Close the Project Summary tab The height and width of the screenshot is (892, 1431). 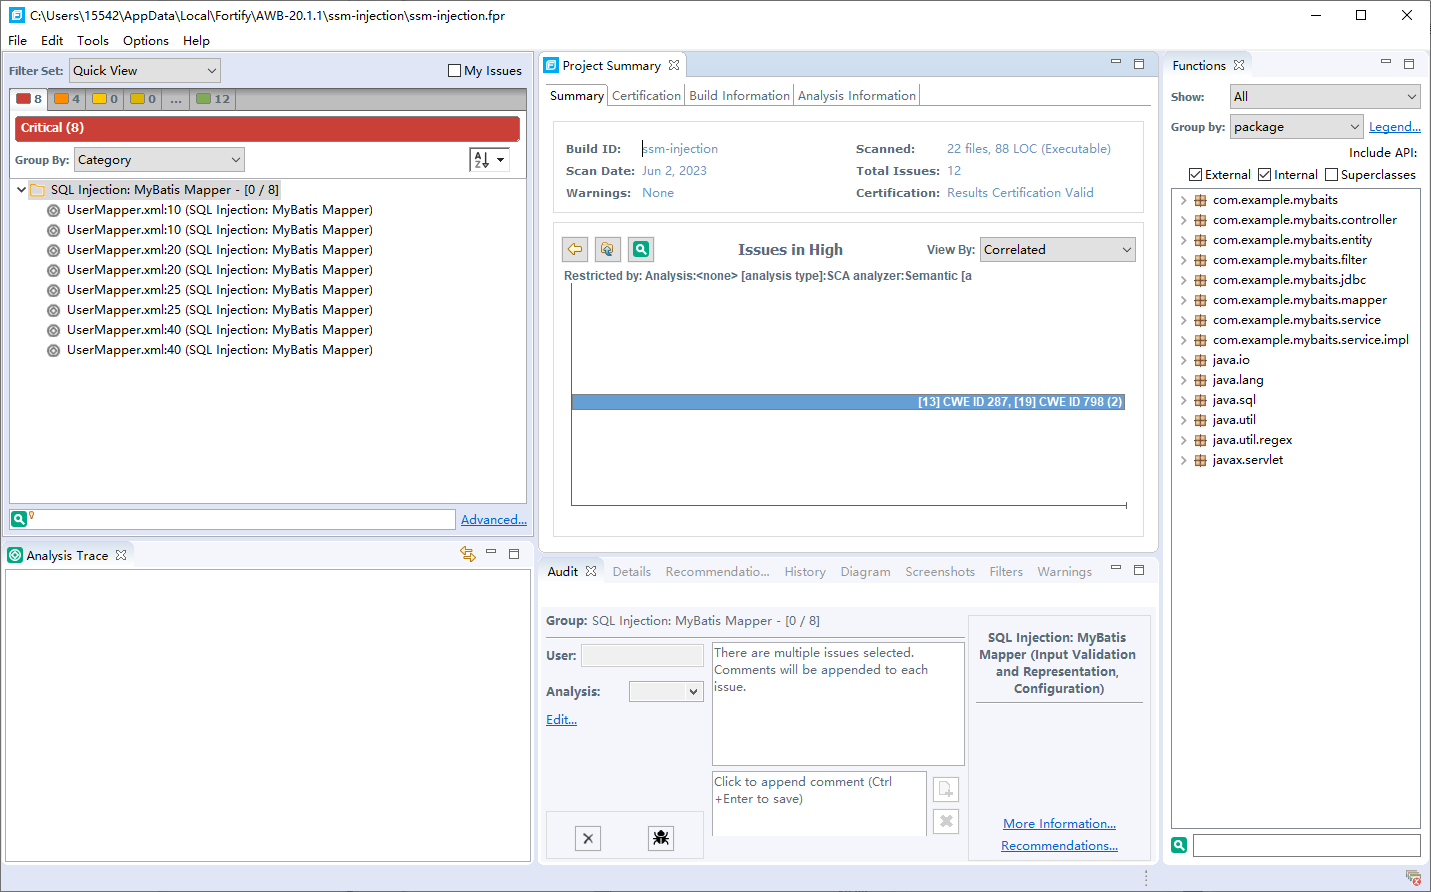(674, 65)
